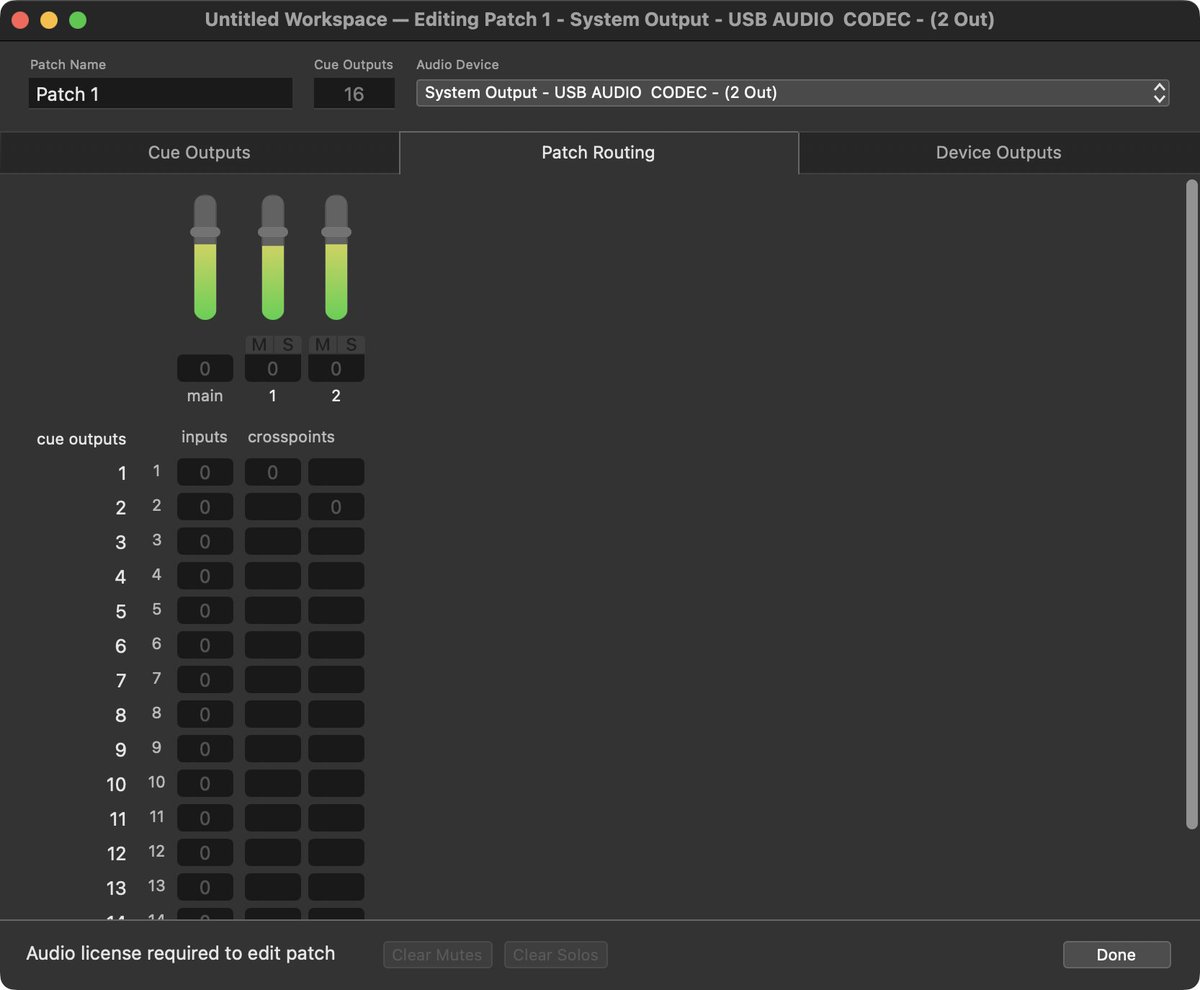
Task: Click crosspoint cue output 2 to output 2
Action: [336, 507]
